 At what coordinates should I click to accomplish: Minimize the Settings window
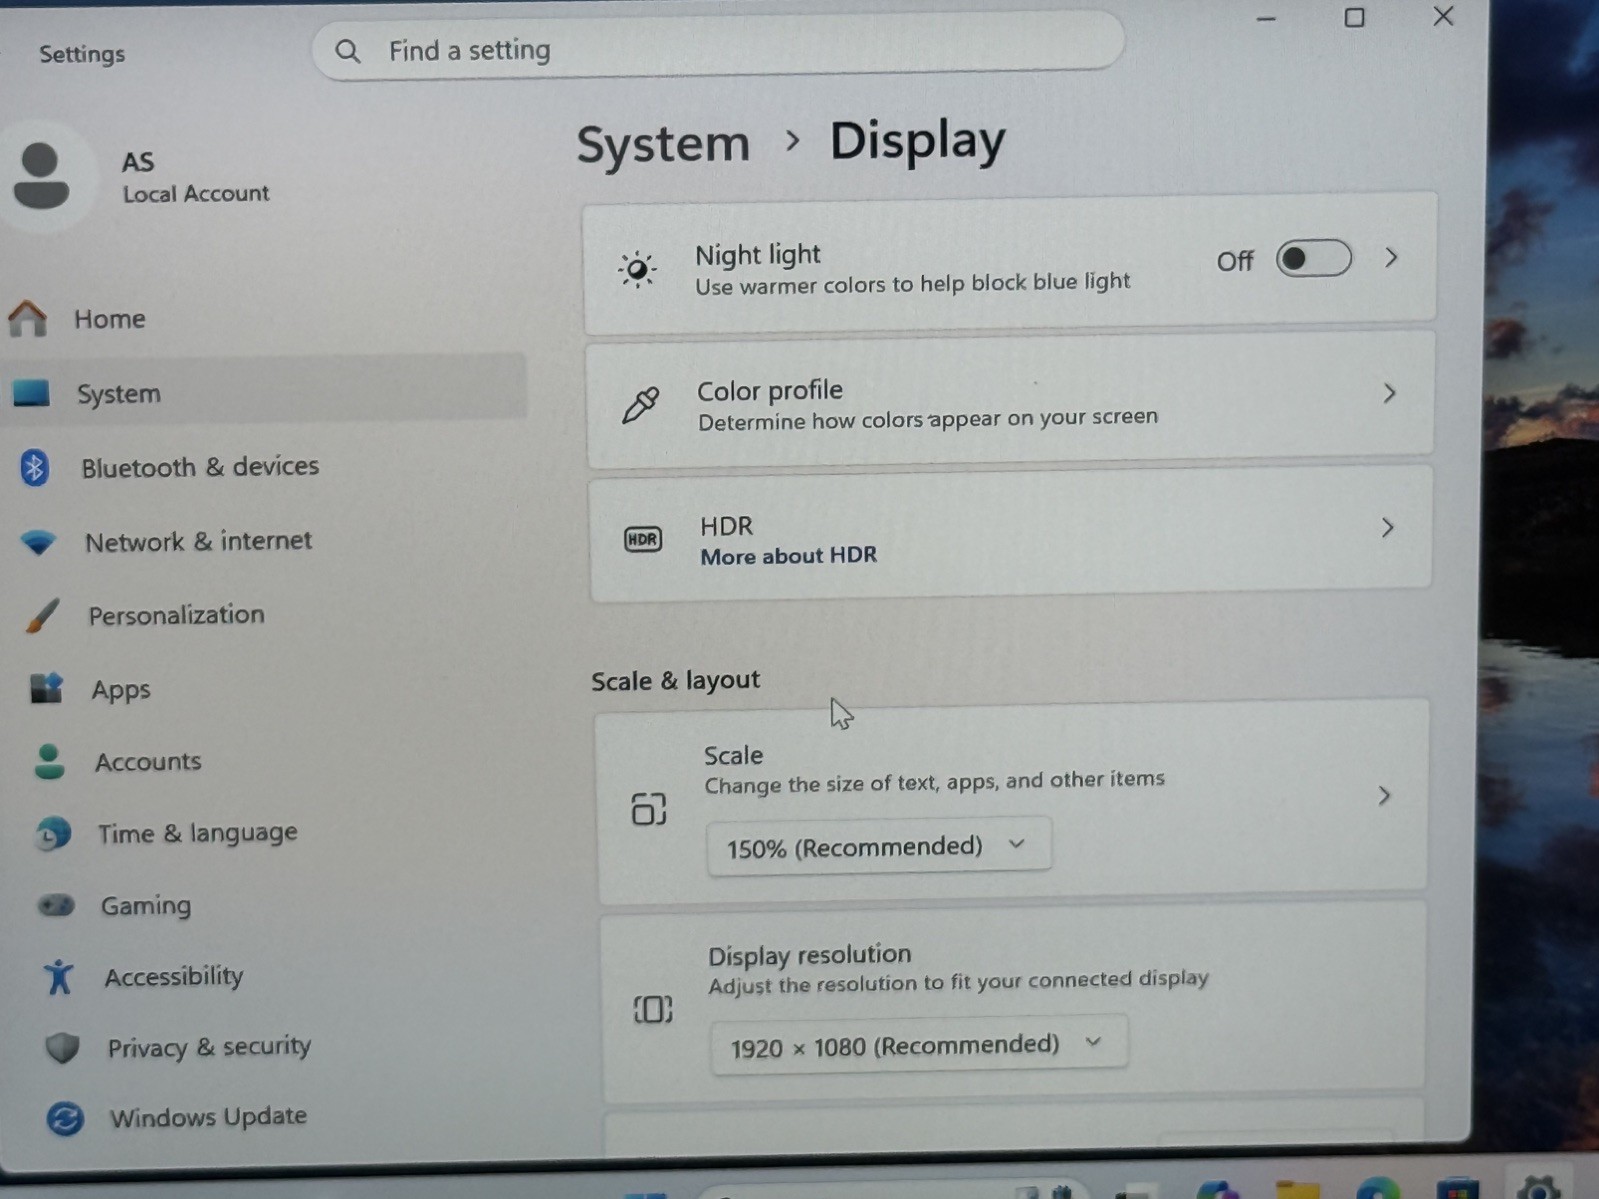(x=1266, y=19)
